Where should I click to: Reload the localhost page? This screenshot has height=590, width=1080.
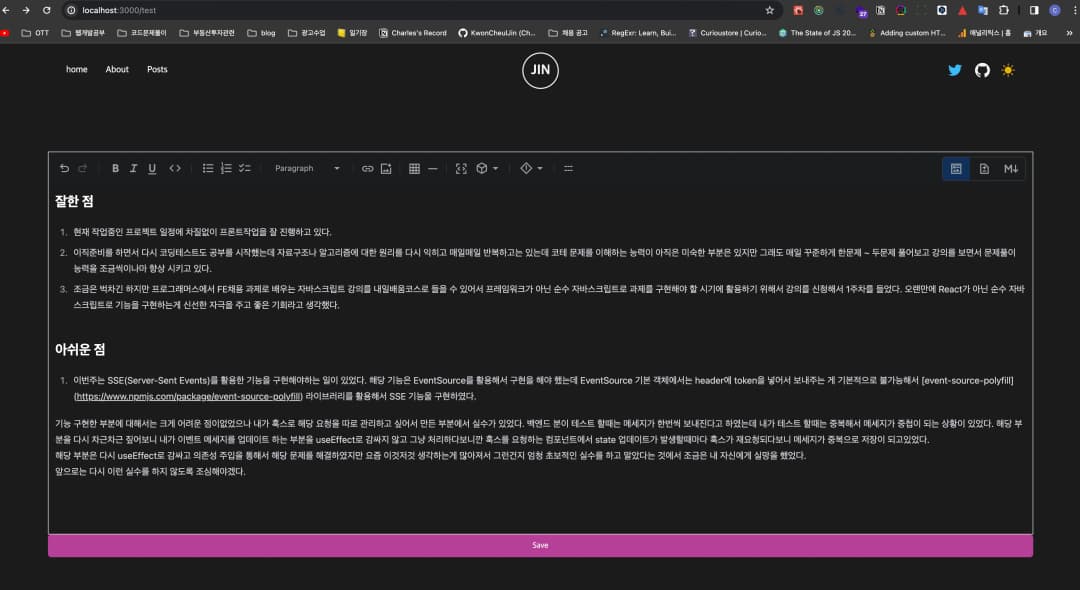click(47, 10)
